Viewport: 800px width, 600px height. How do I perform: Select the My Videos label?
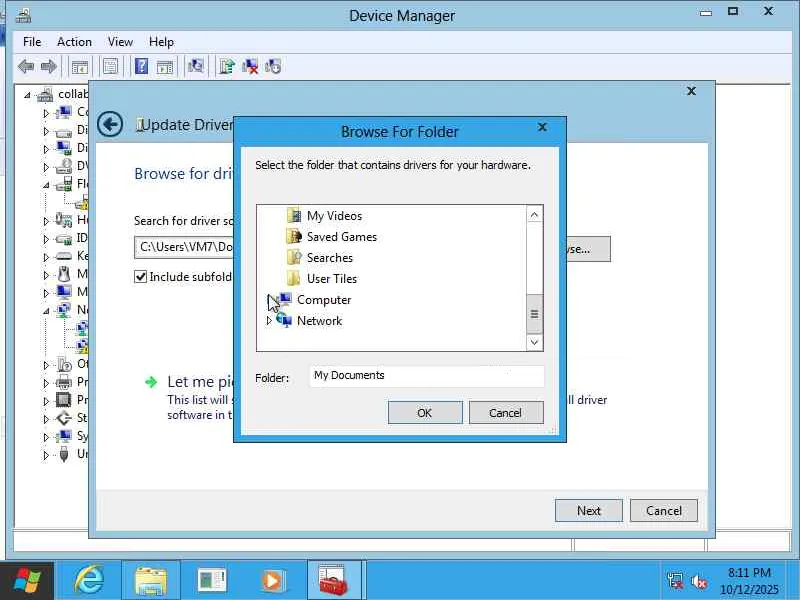[334, 216]
